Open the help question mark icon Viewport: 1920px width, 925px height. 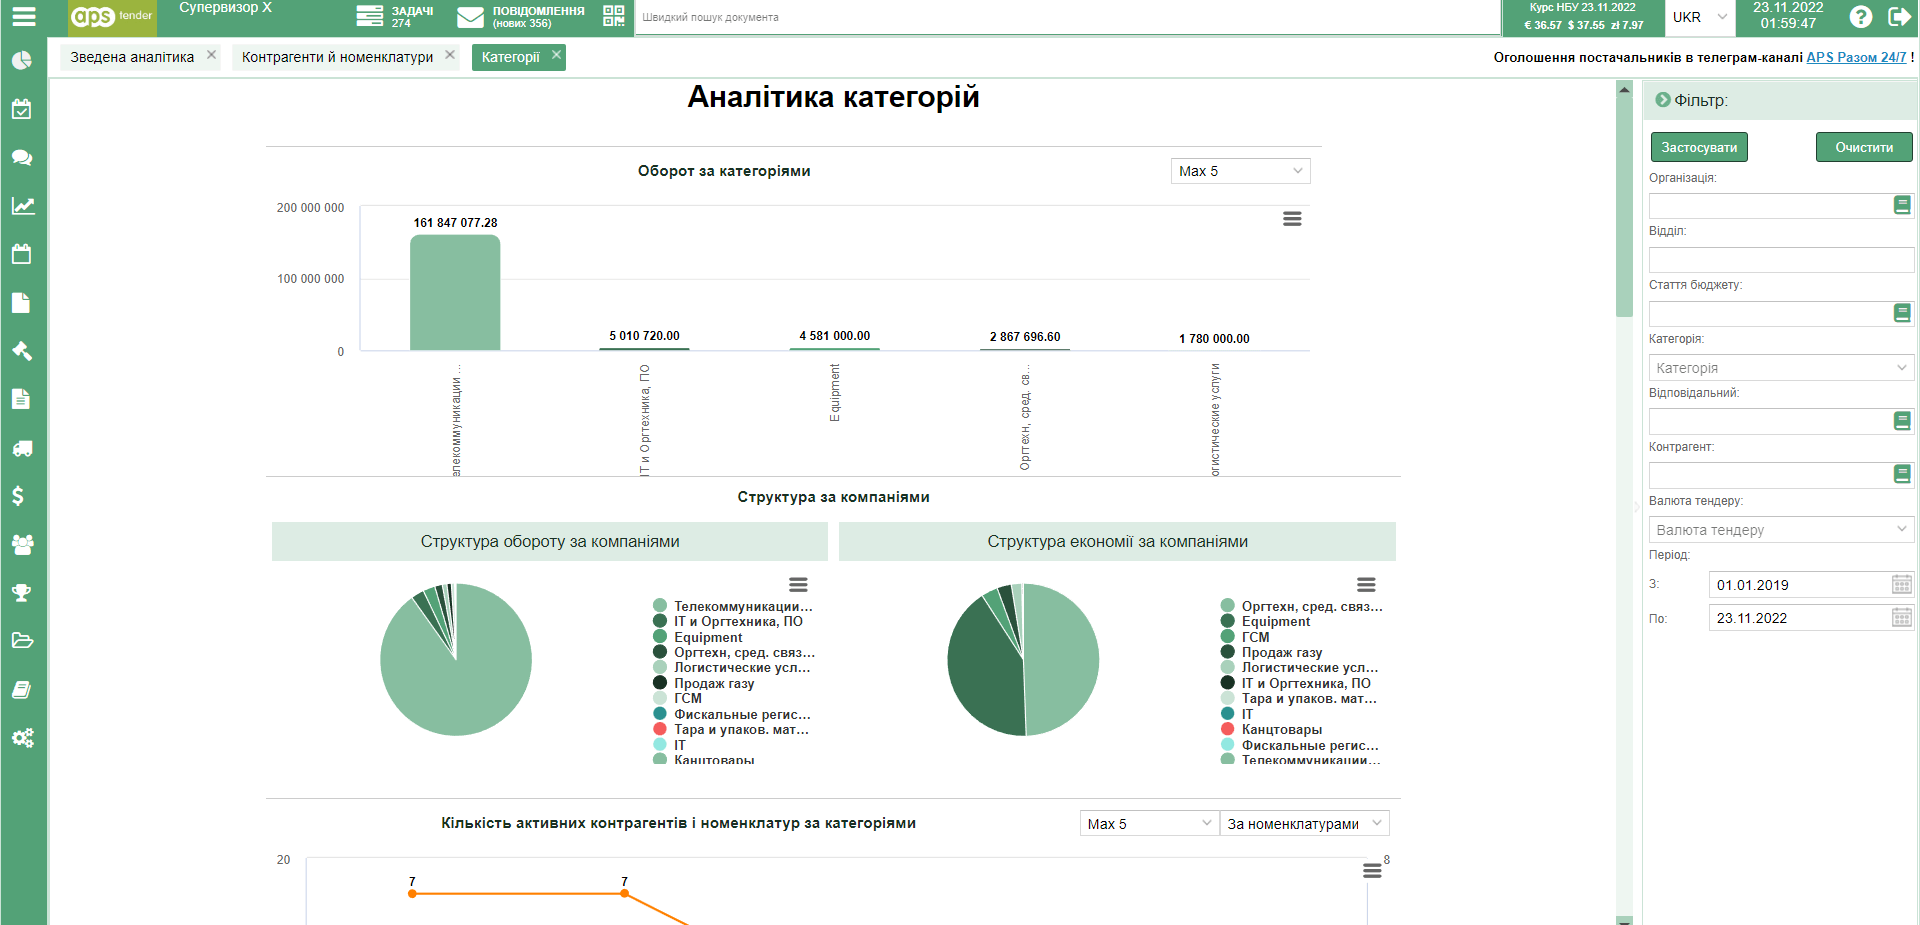[x=1861, y=16]
